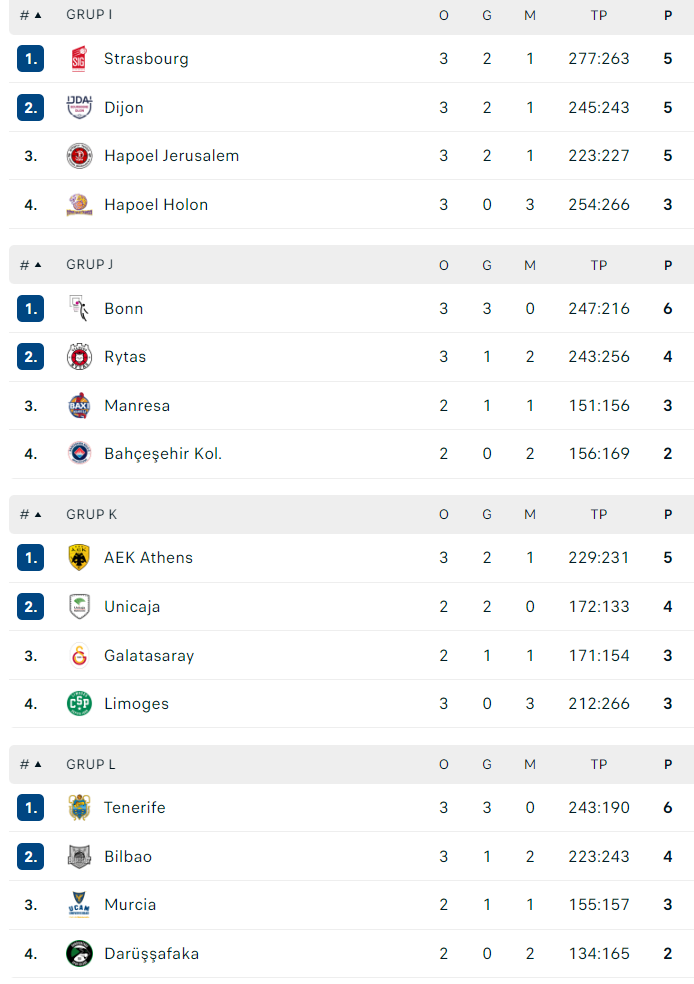694x984 pixels.
Task: Open the Unicaja team link
Action: pos(132,607)
